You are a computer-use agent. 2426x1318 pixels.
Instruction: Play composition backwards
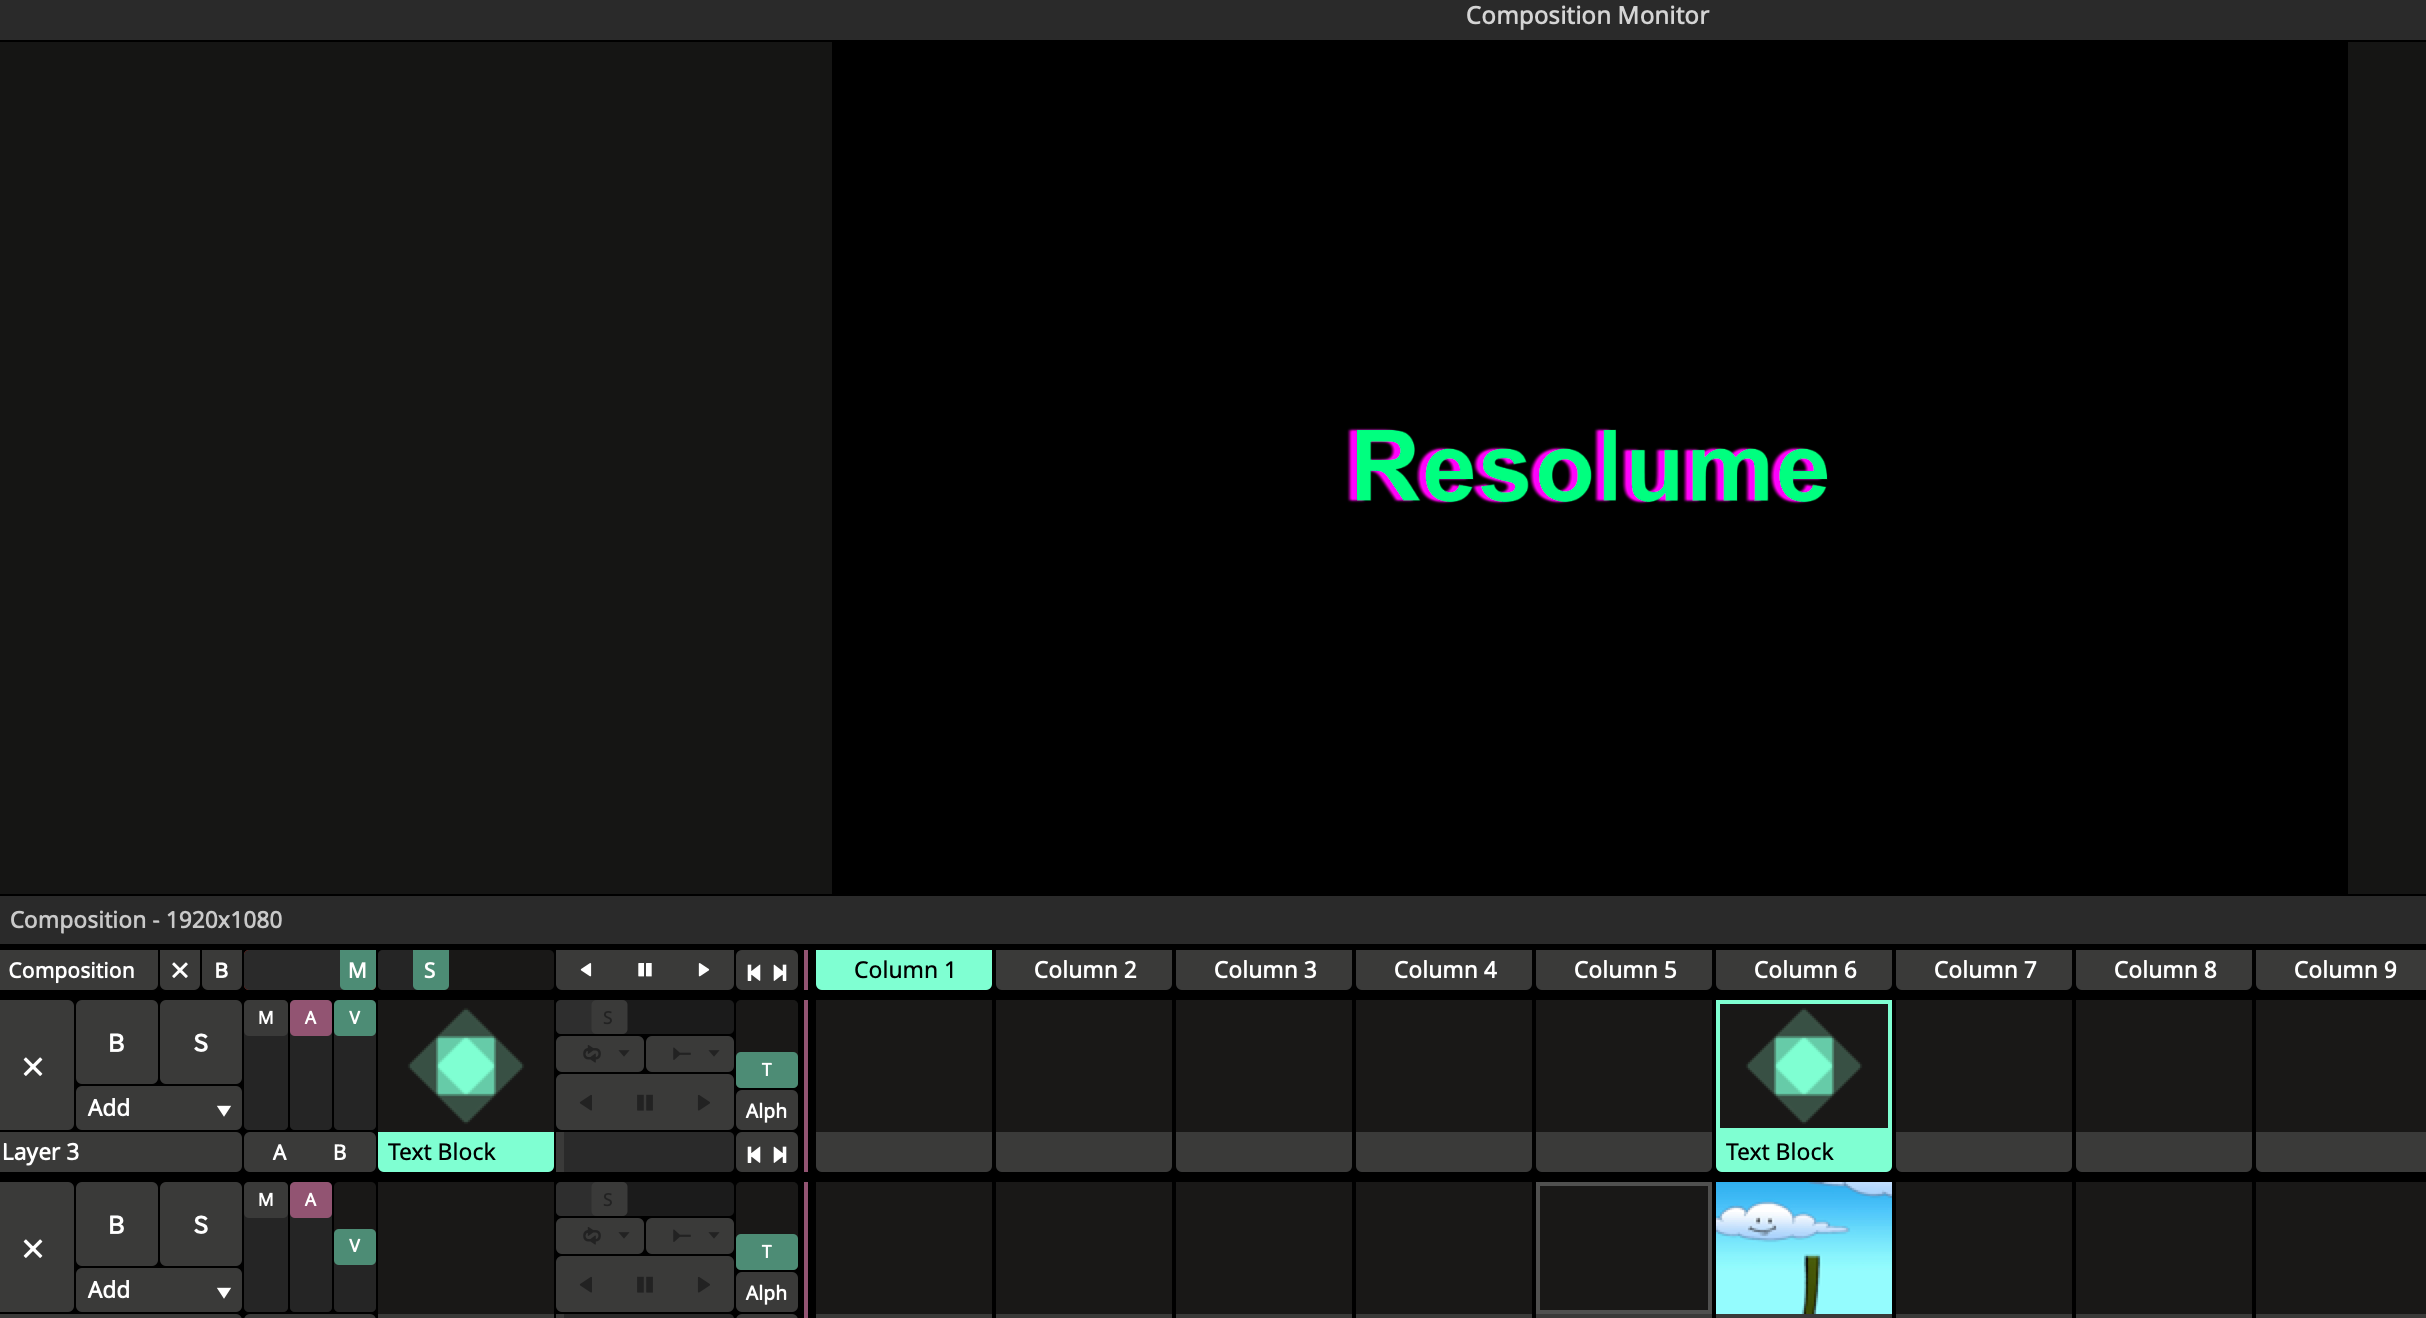tap(586, 970)
